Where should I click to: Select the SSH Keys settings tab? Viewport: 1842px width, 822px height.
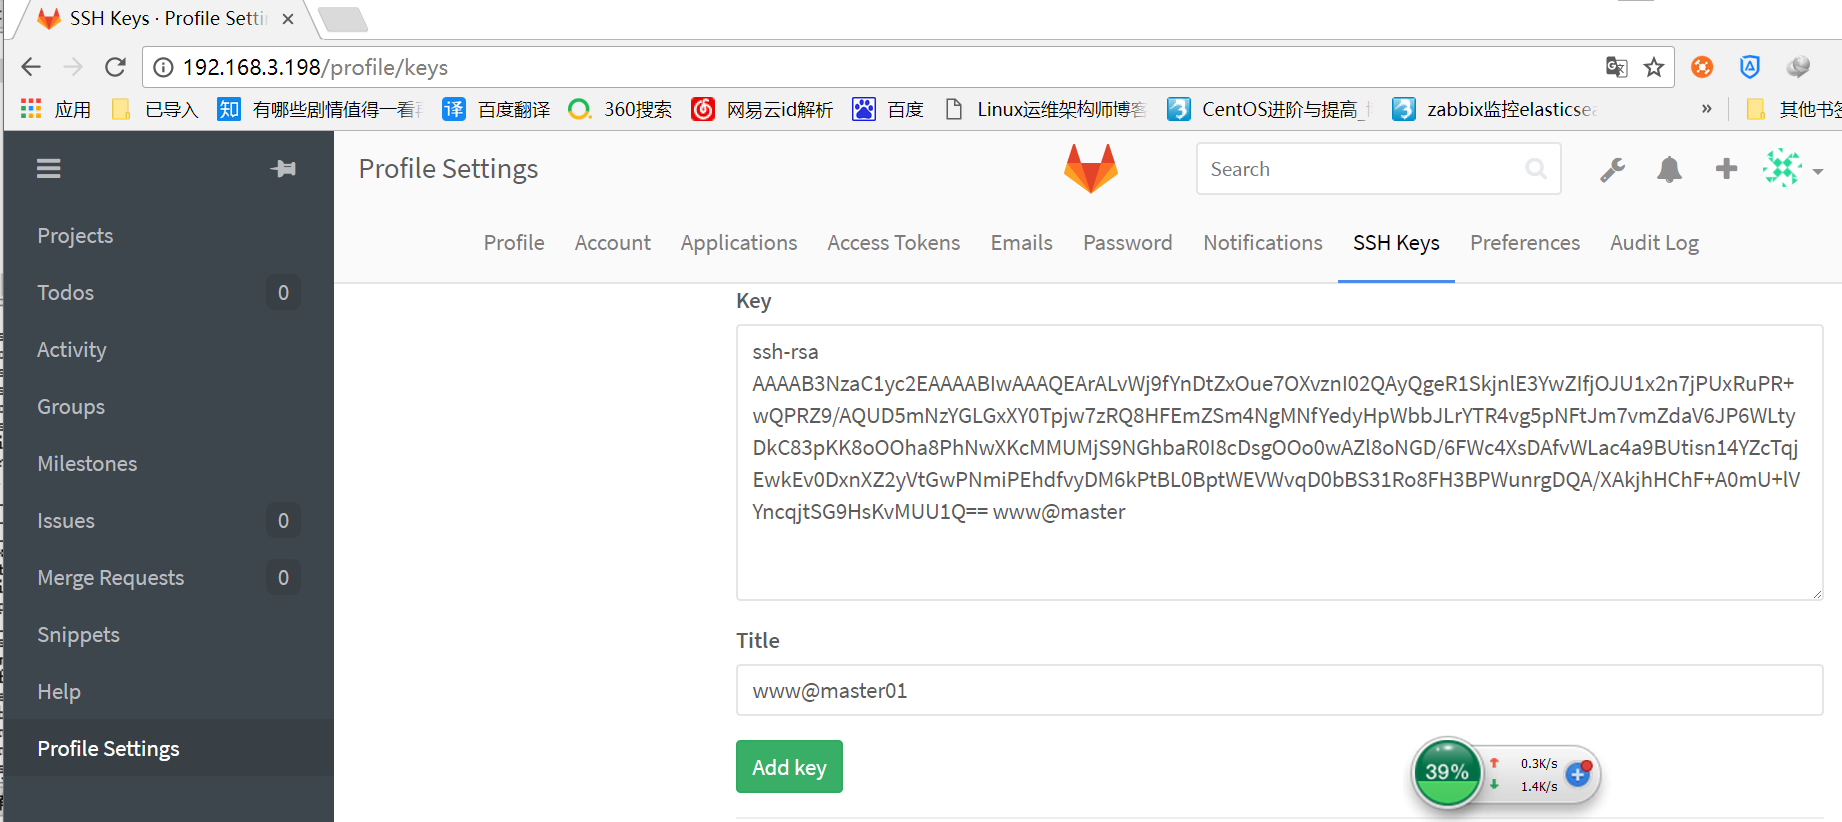[1396, 243]
